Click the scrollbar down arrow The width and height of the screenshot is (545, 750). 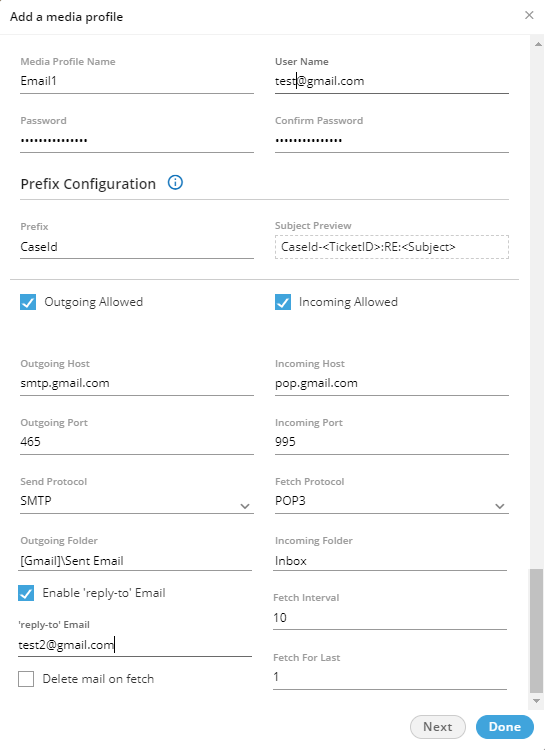[x=537, y=701]
